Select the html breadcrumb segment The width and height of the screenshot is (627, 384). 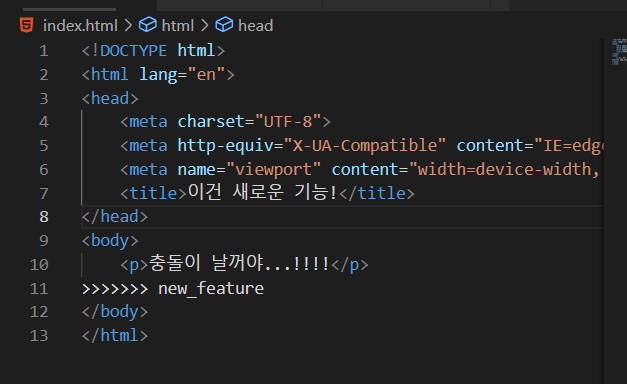click(x=178, y=26)
